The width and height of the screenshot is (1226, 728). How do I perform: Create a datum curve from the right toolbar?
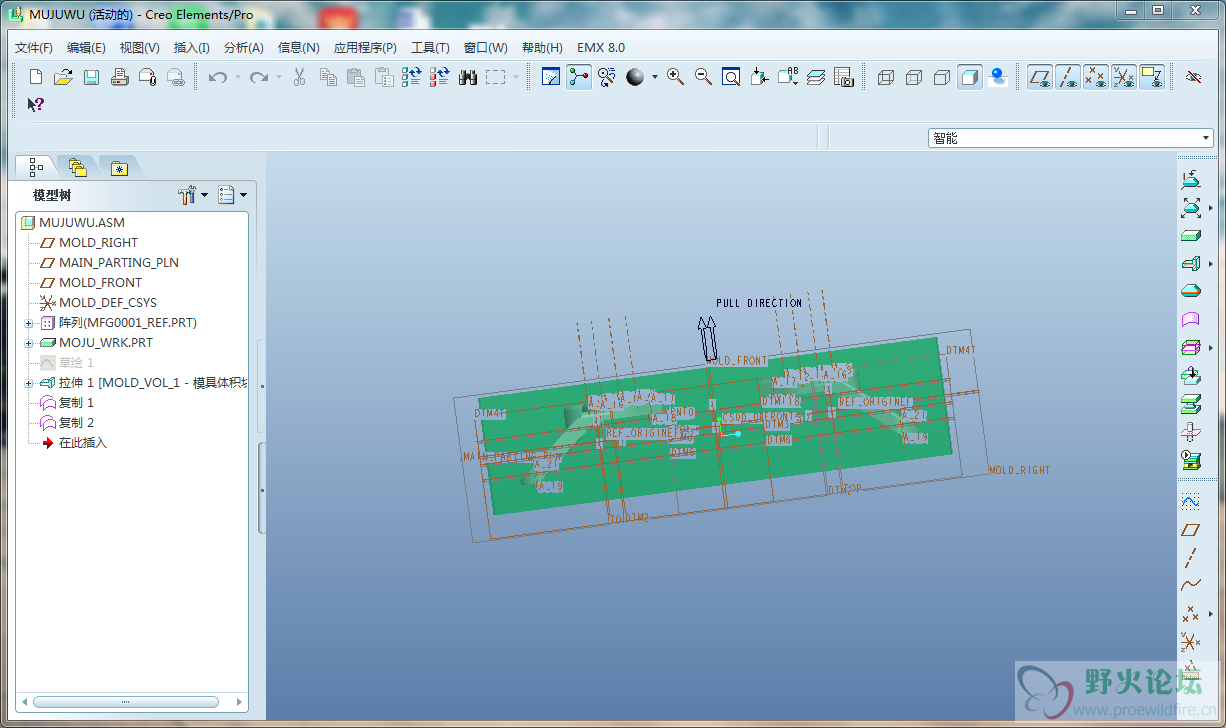(x=1190, y=585)
